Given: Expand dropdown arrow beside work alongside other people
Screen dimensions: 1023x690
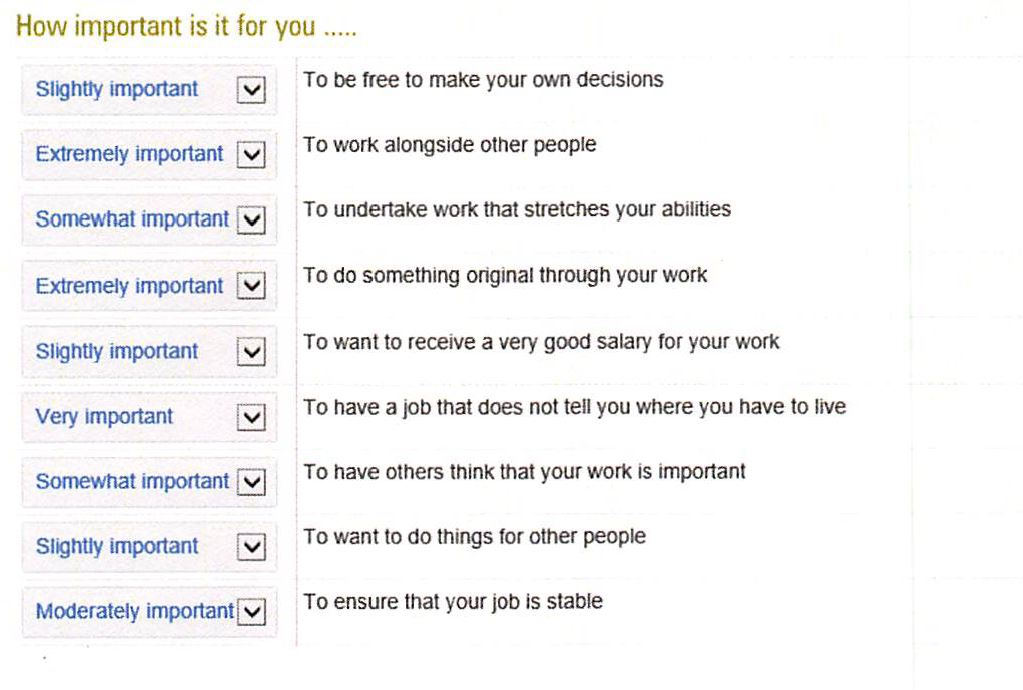Looking at the screenshot, I should (x=254, y=155).
